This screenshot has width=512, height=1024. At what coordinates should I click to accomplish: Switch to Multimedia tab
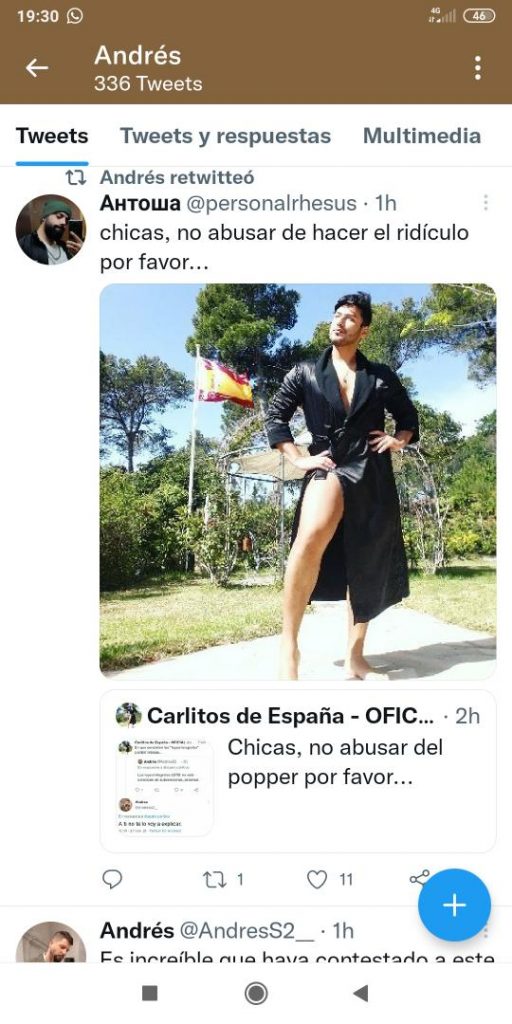click(x=422, y=136)
